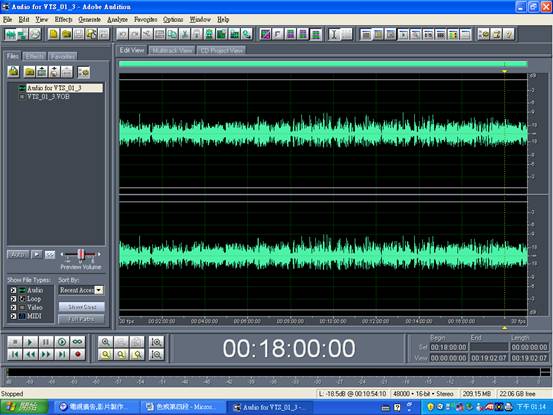Screen dimensions: 553x415
Task: Adjust the Preview Volume slider handle
Action: tap(81, 254)
